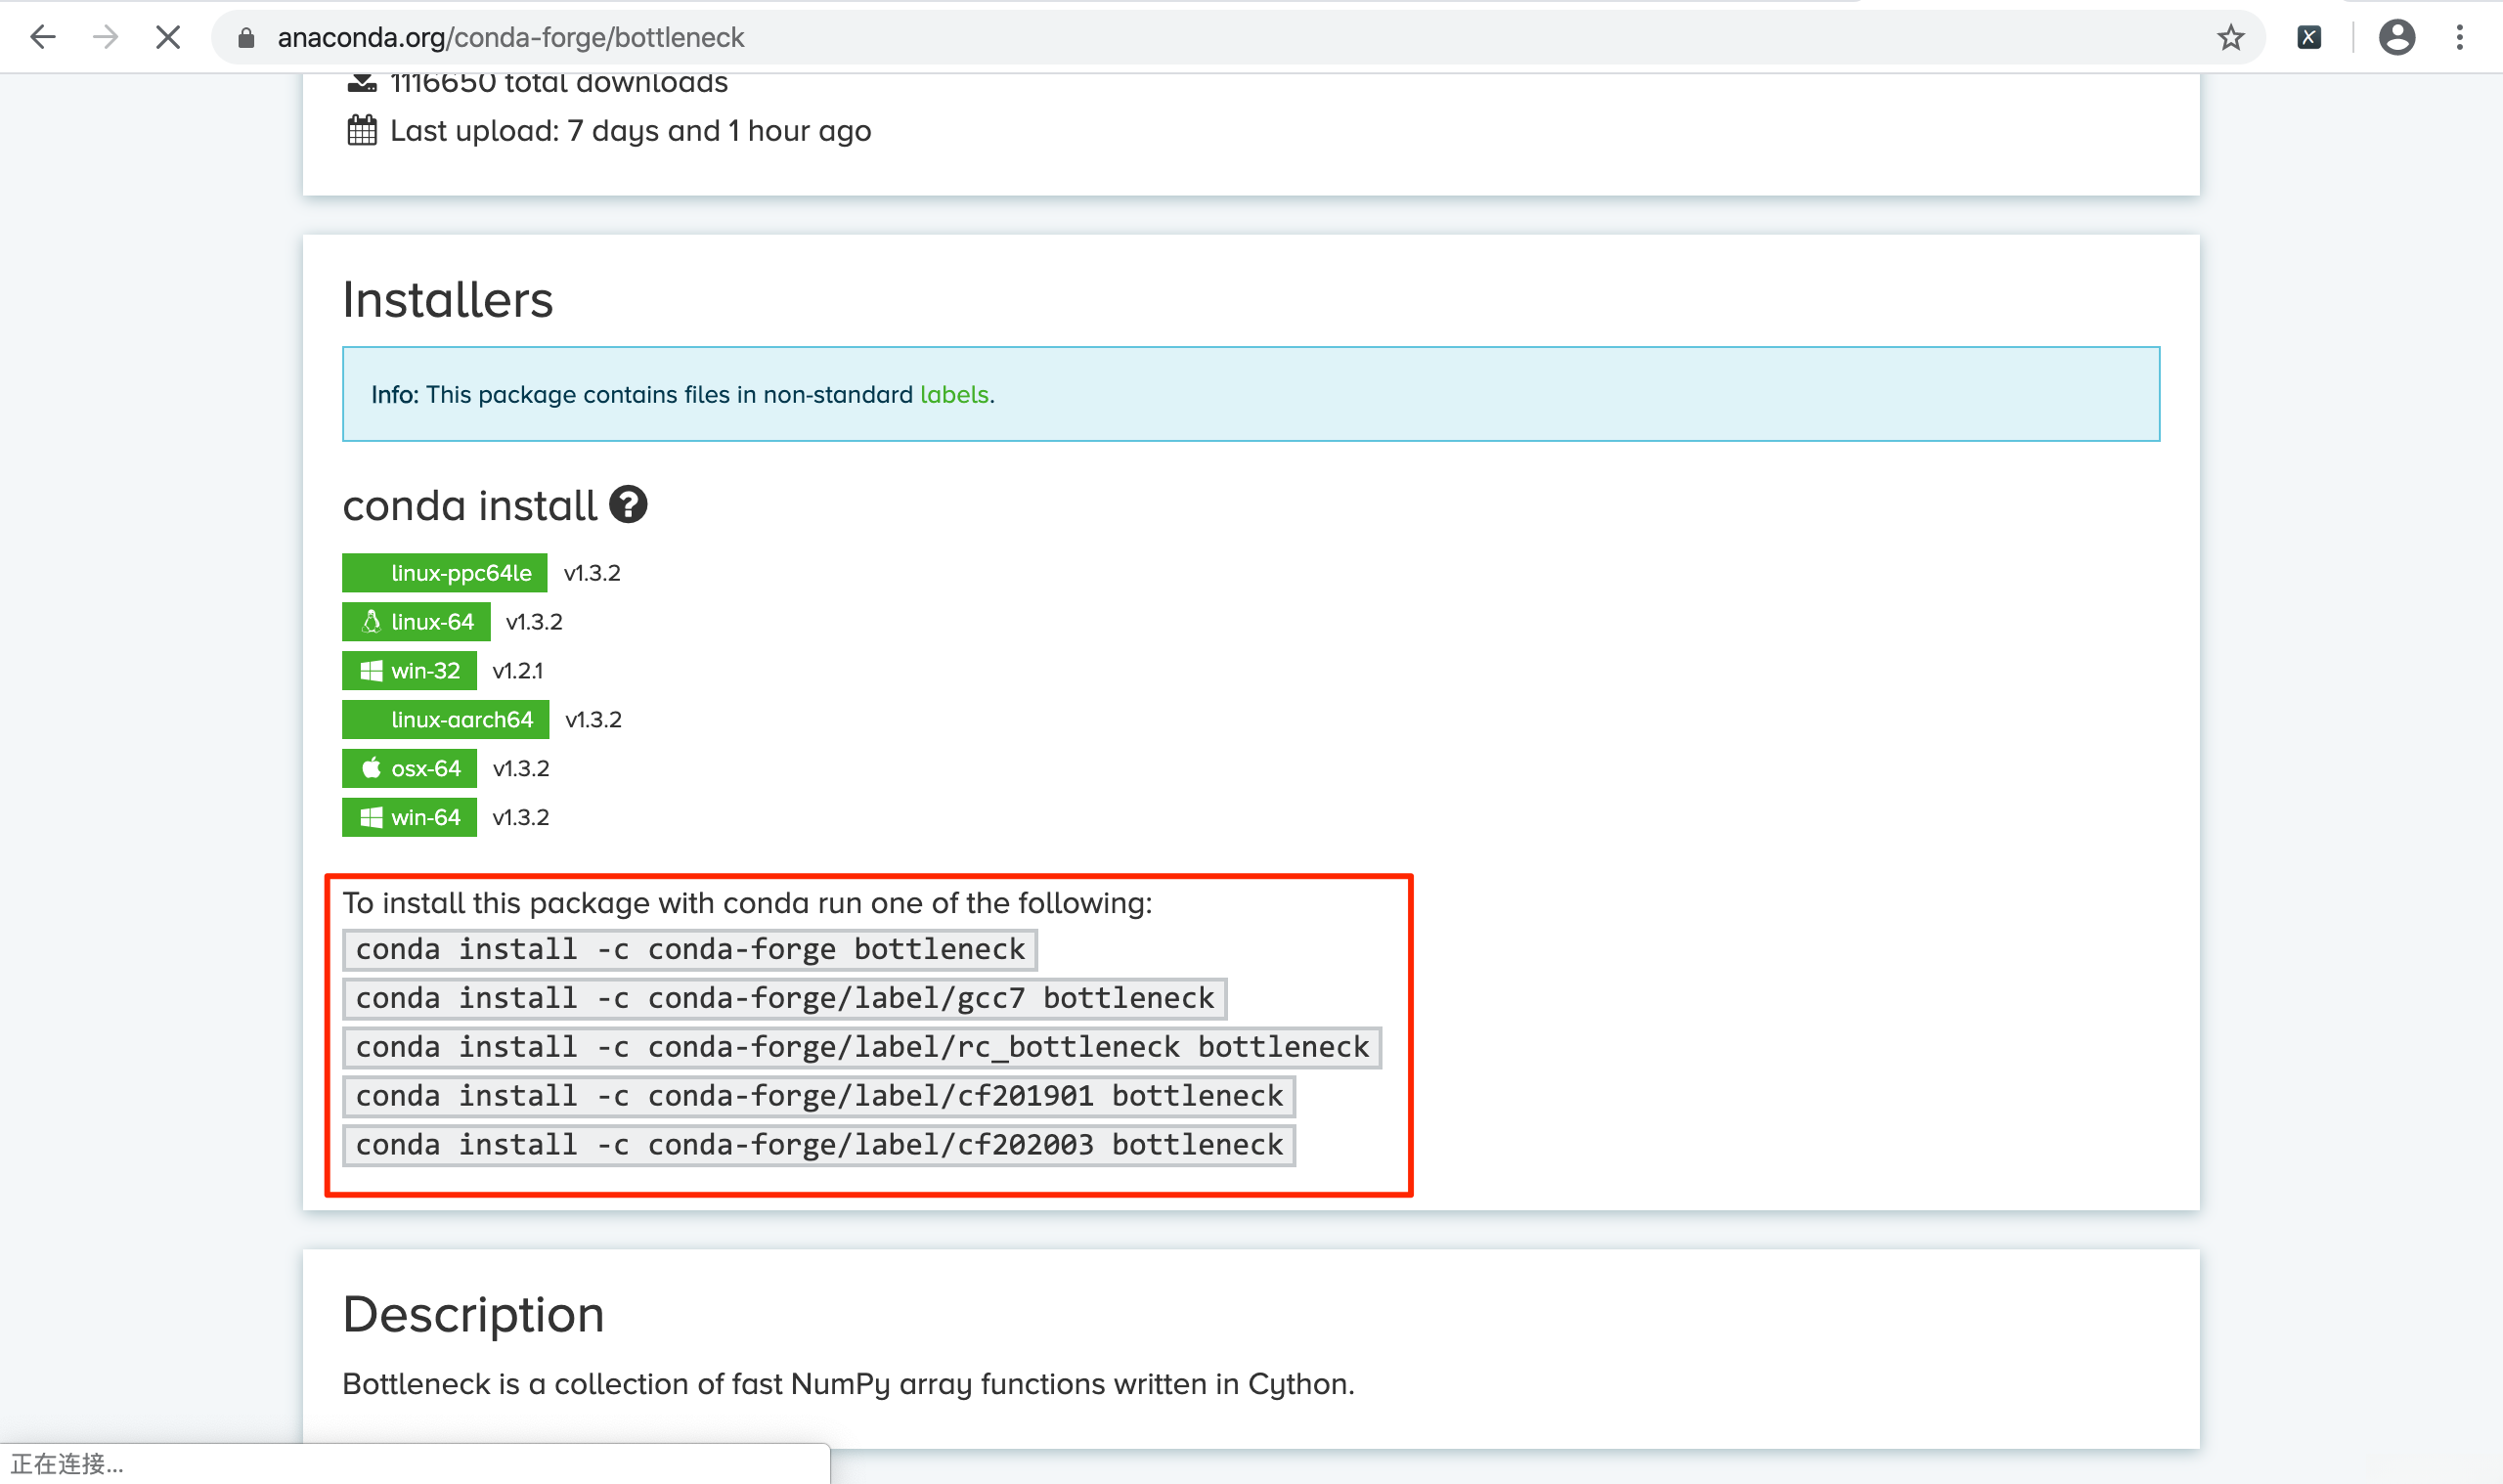Image resolution: width=2503 pixels, height=1484 pixels.
Task: Open the non-standard labels link
Action: coord(953,395)
